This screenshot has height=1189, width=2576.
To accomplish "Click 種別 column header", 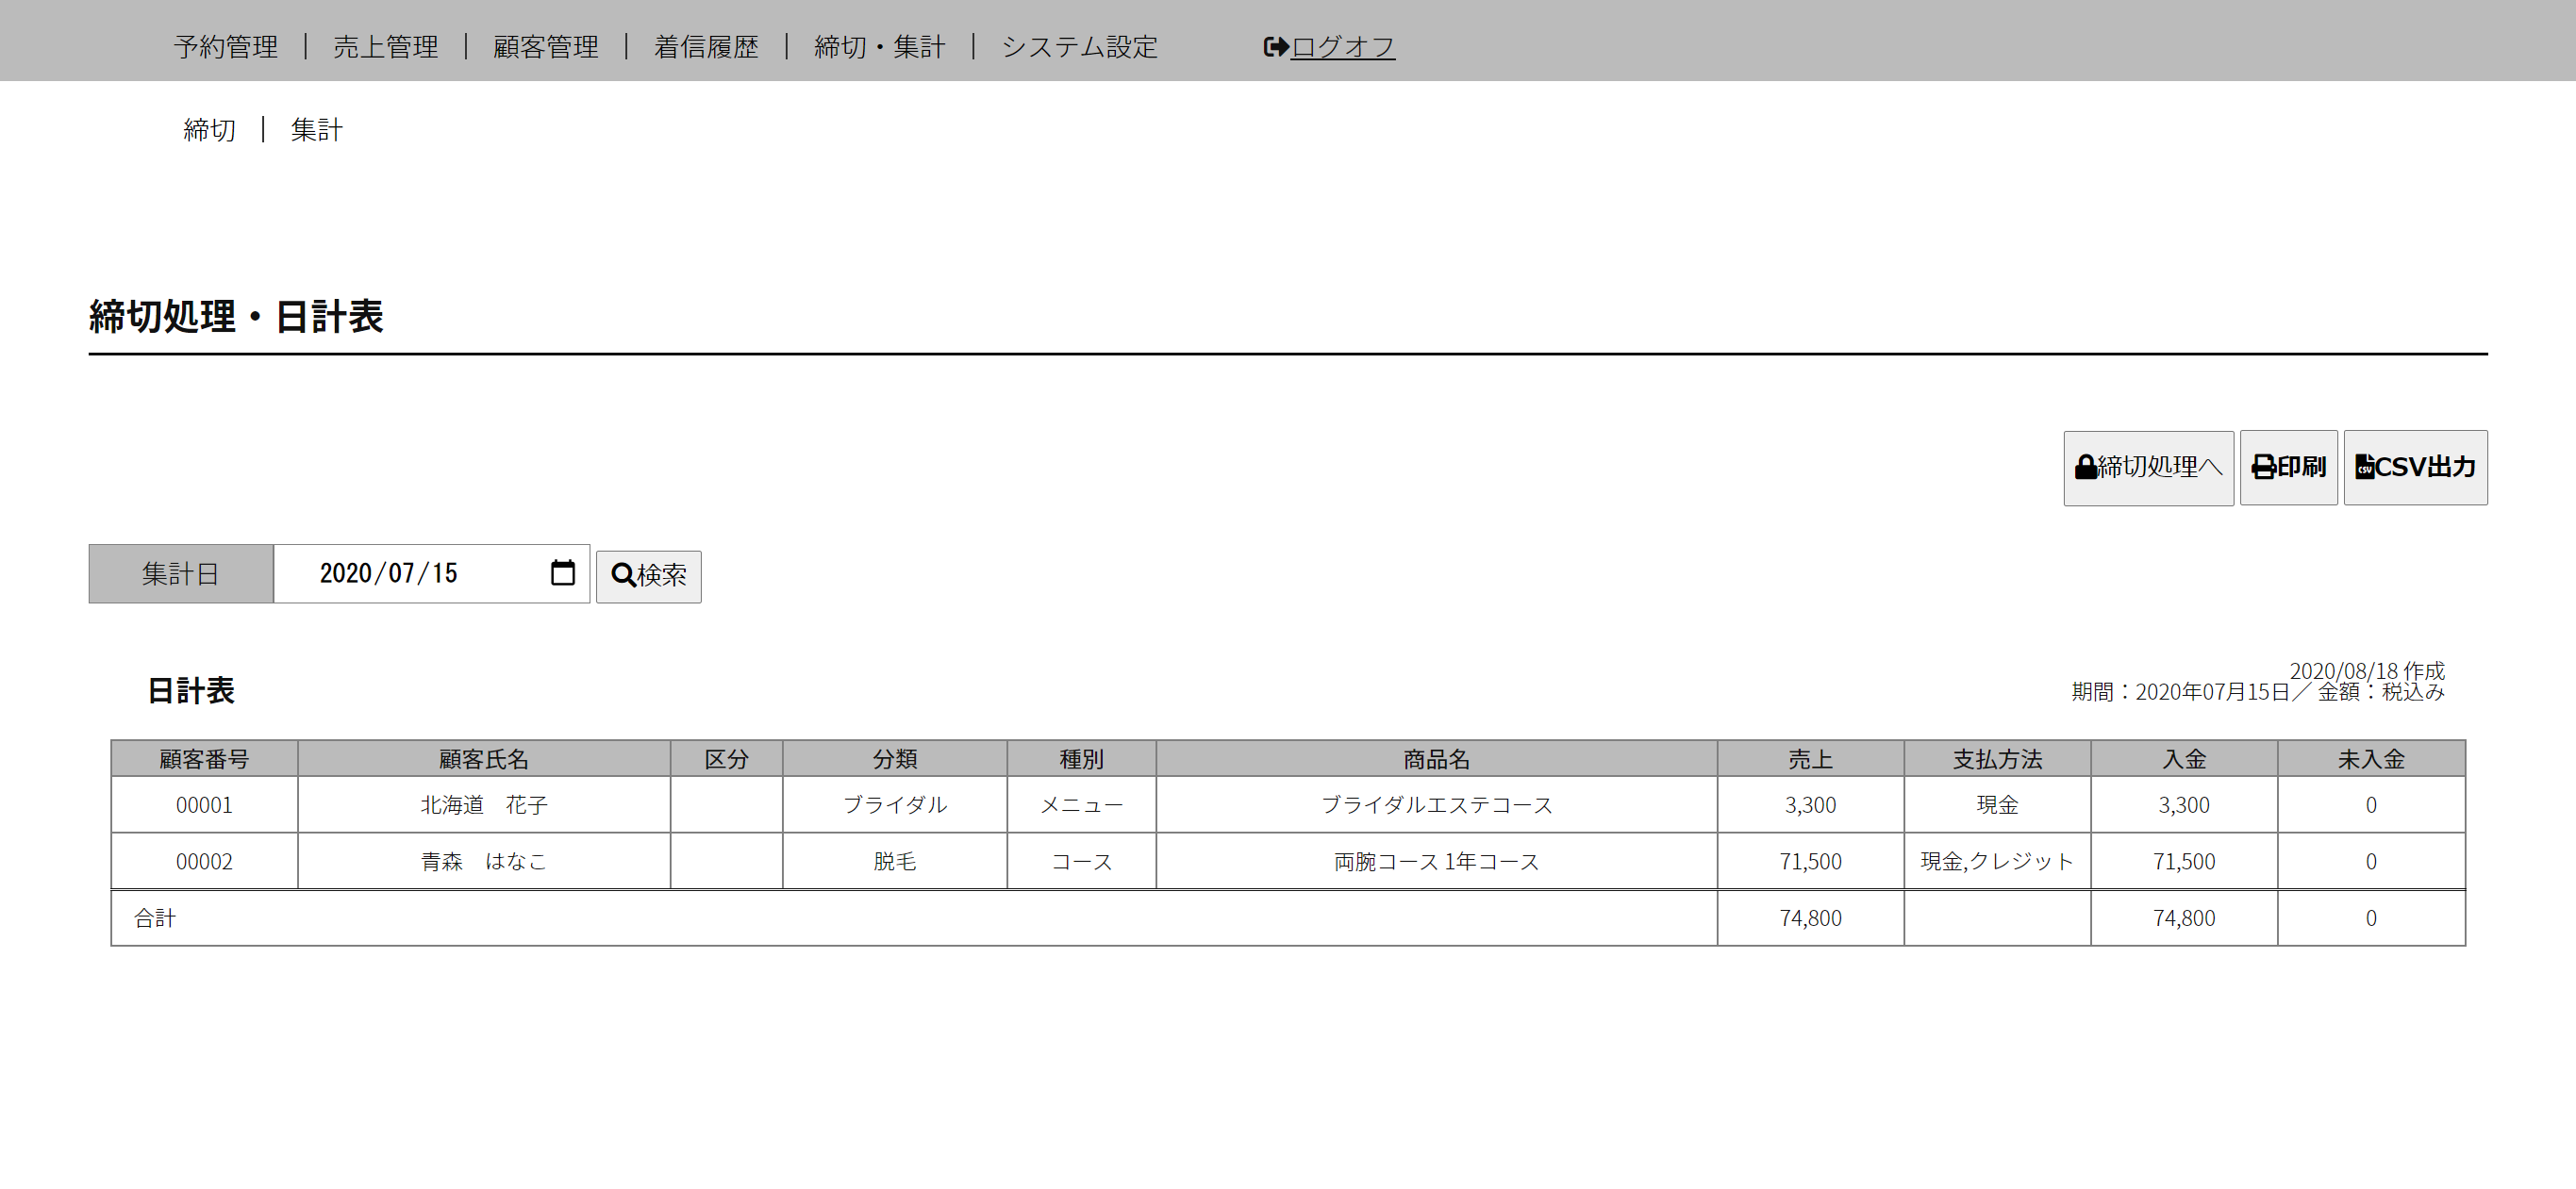I will click(1082, 759).
